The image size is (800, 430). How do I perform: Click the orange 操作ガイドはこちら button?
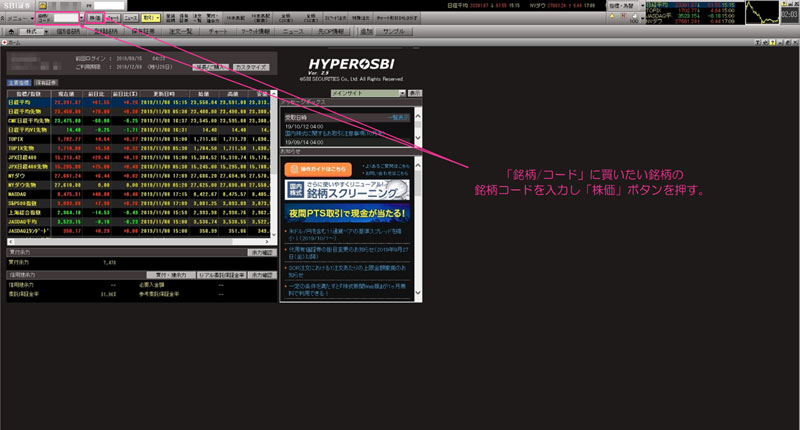click(x=318, y=169)
